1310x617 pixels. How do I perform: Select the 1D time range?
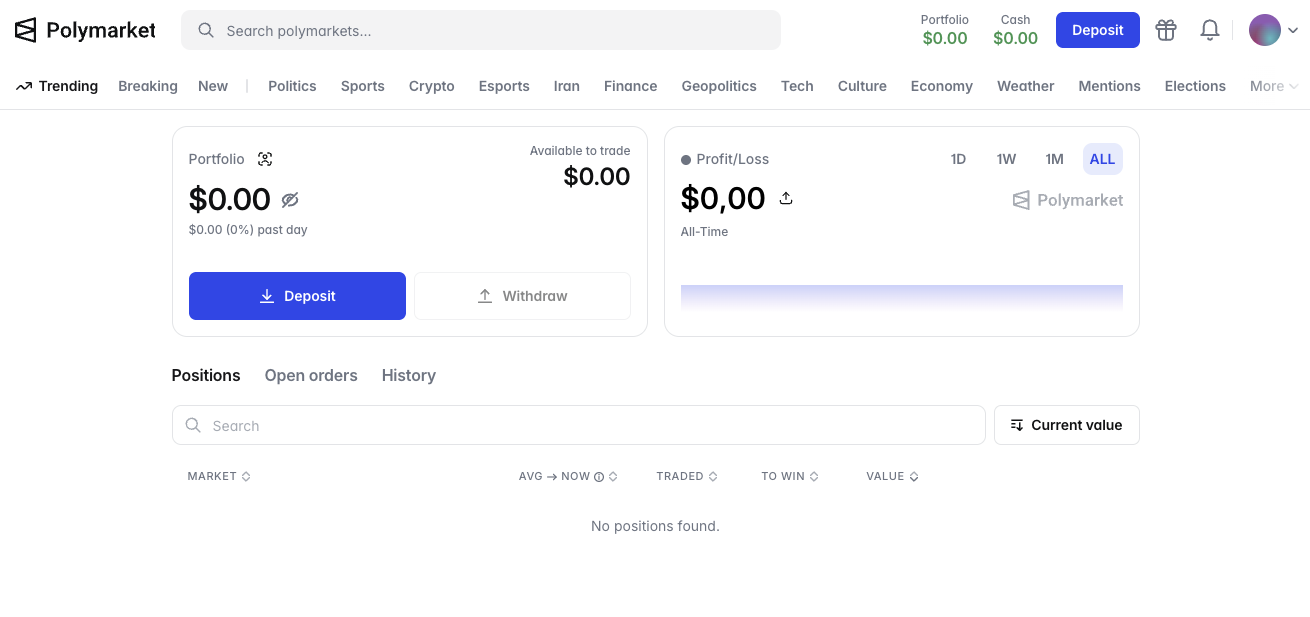point(958,159)
